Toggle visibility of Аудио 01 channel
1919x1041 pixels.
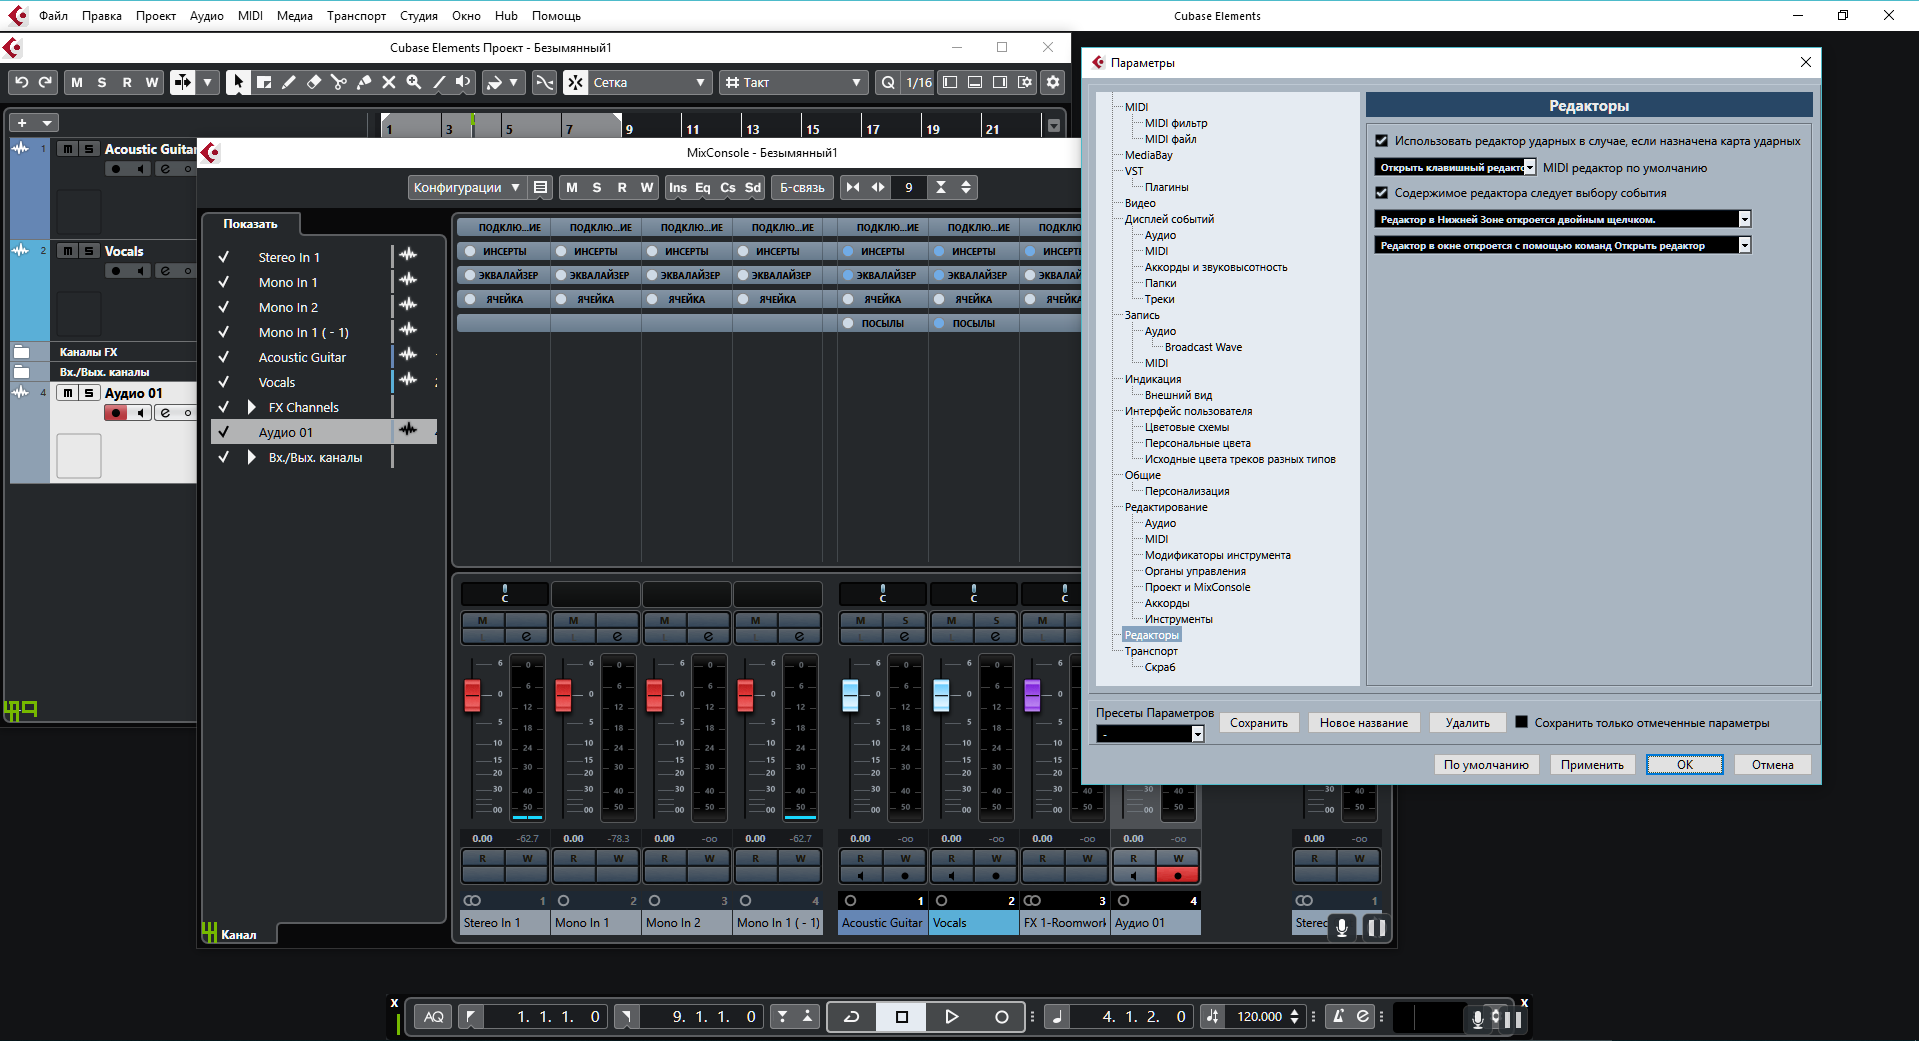point(224,432)
